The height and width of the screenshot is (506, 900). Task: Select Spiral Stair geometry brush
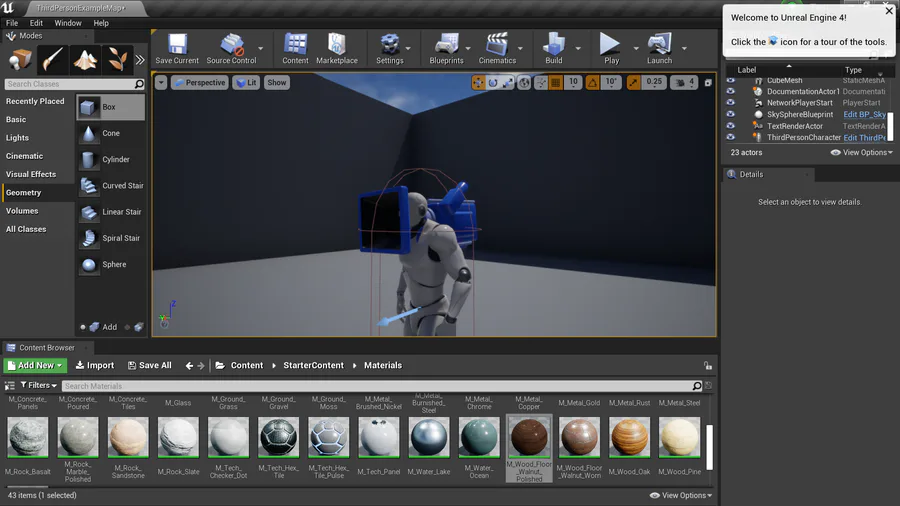coord(110,238)
